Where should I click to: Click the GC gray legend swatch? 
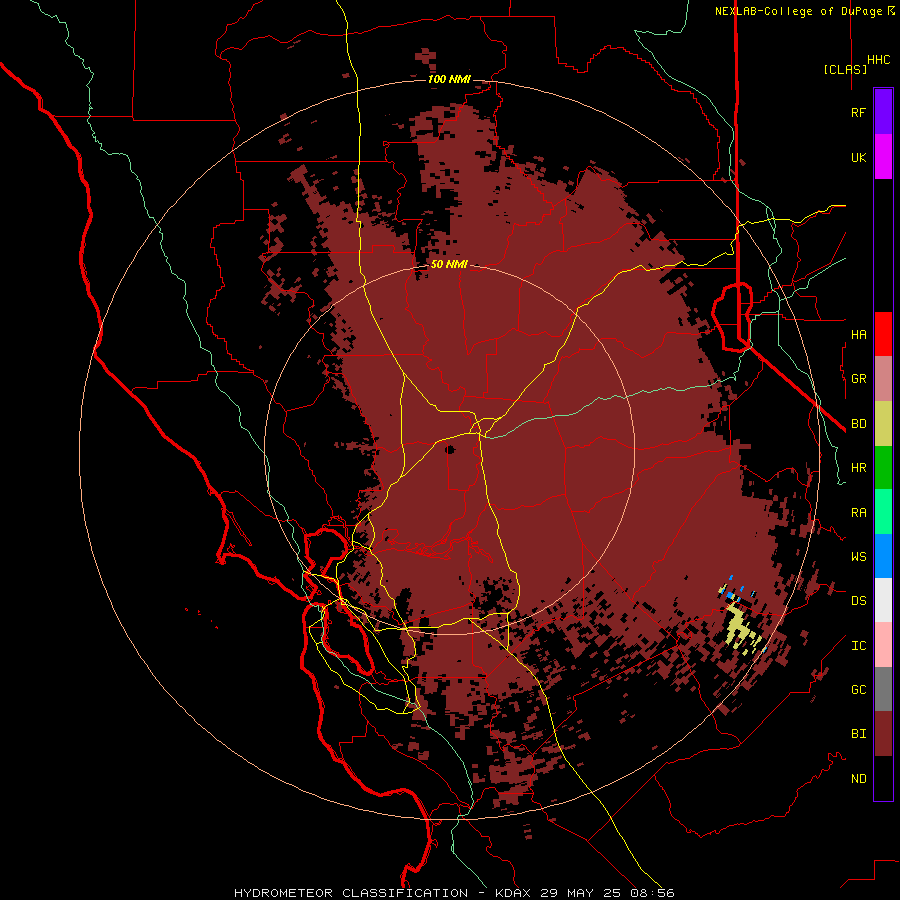pyautogui.click(x=883, y=689)
